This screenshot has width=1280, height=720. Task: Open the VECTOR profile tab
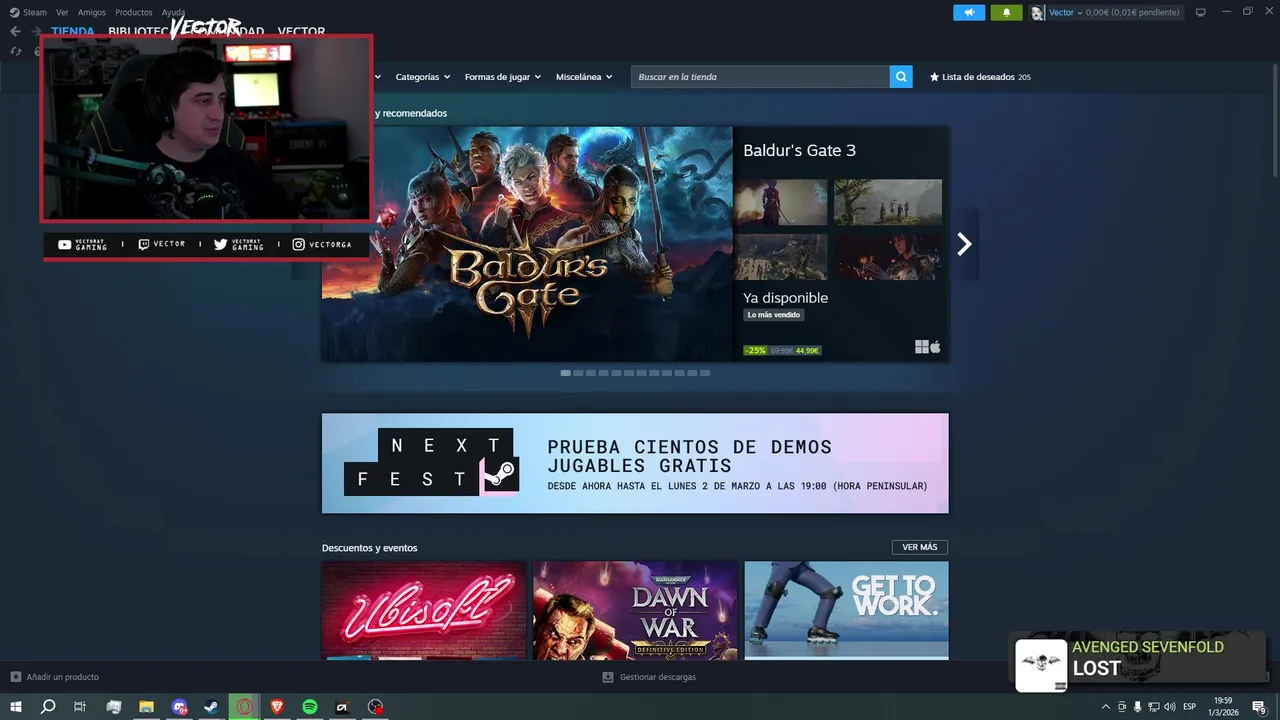(301, 31)
